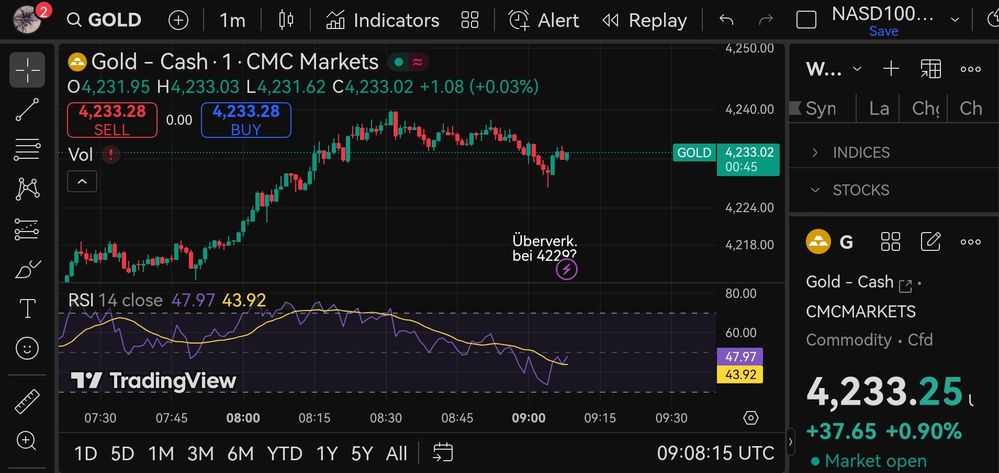Viewport: 999px width, 473px height.
Task: Change the 1m chart interval
Action: point(233,20)
